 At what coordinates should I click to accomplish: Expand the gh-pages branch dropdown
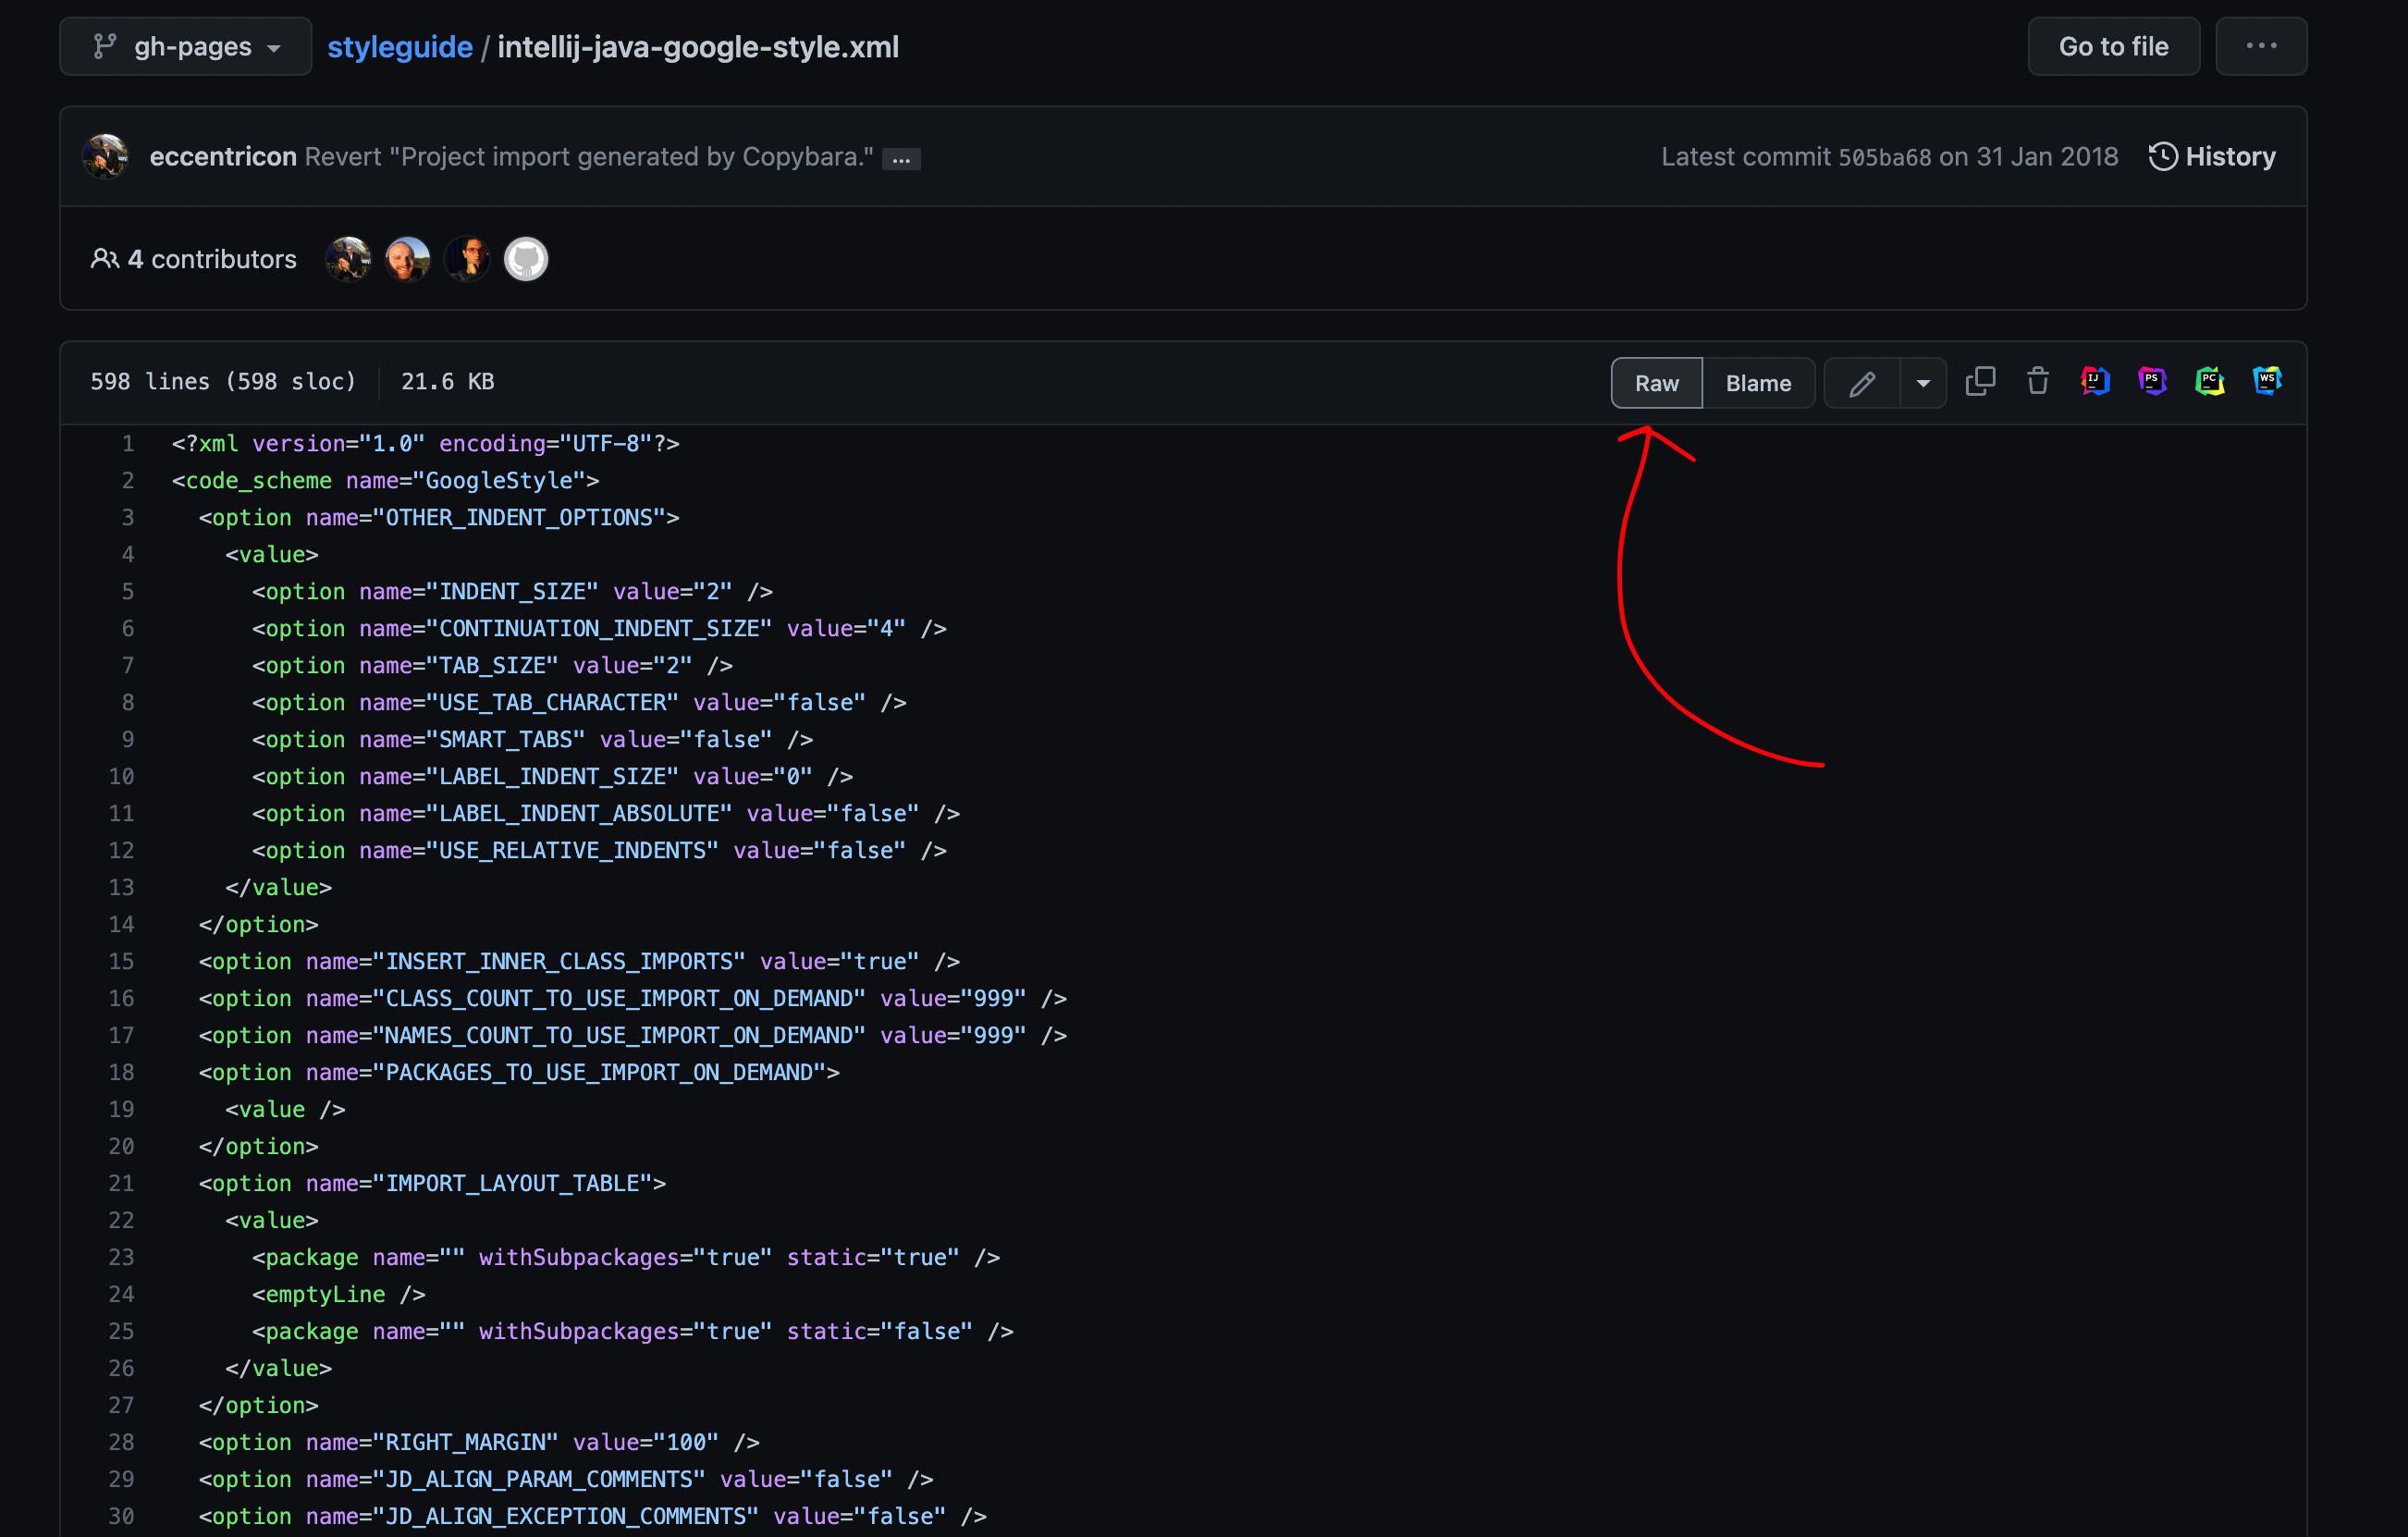click(186, 47)
